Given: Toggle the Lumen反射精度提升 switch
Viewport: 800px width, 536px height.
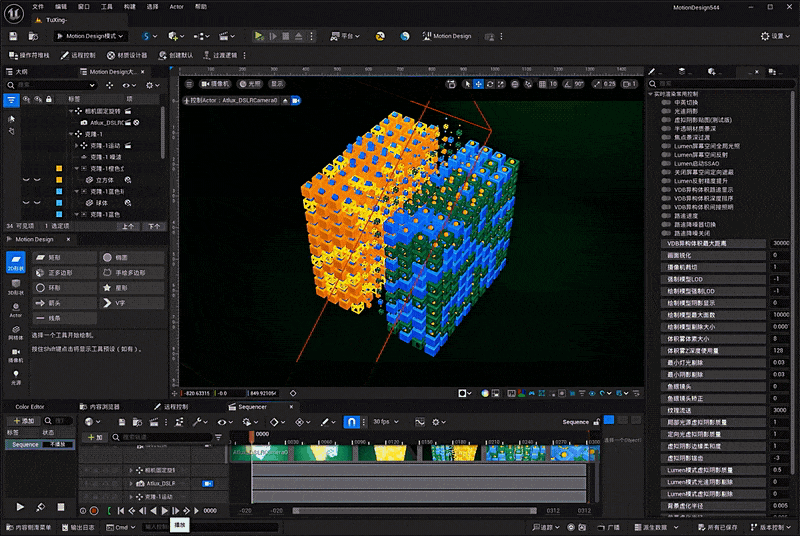Looking at the screenshot, I should point(666,181).
